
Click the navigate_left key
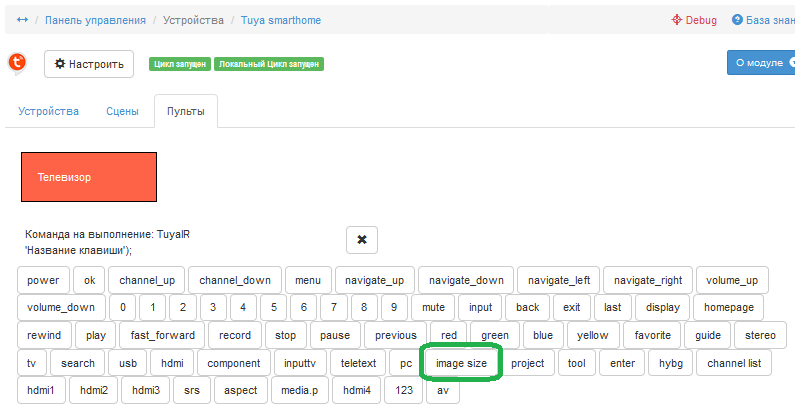(x=559, y=280)
